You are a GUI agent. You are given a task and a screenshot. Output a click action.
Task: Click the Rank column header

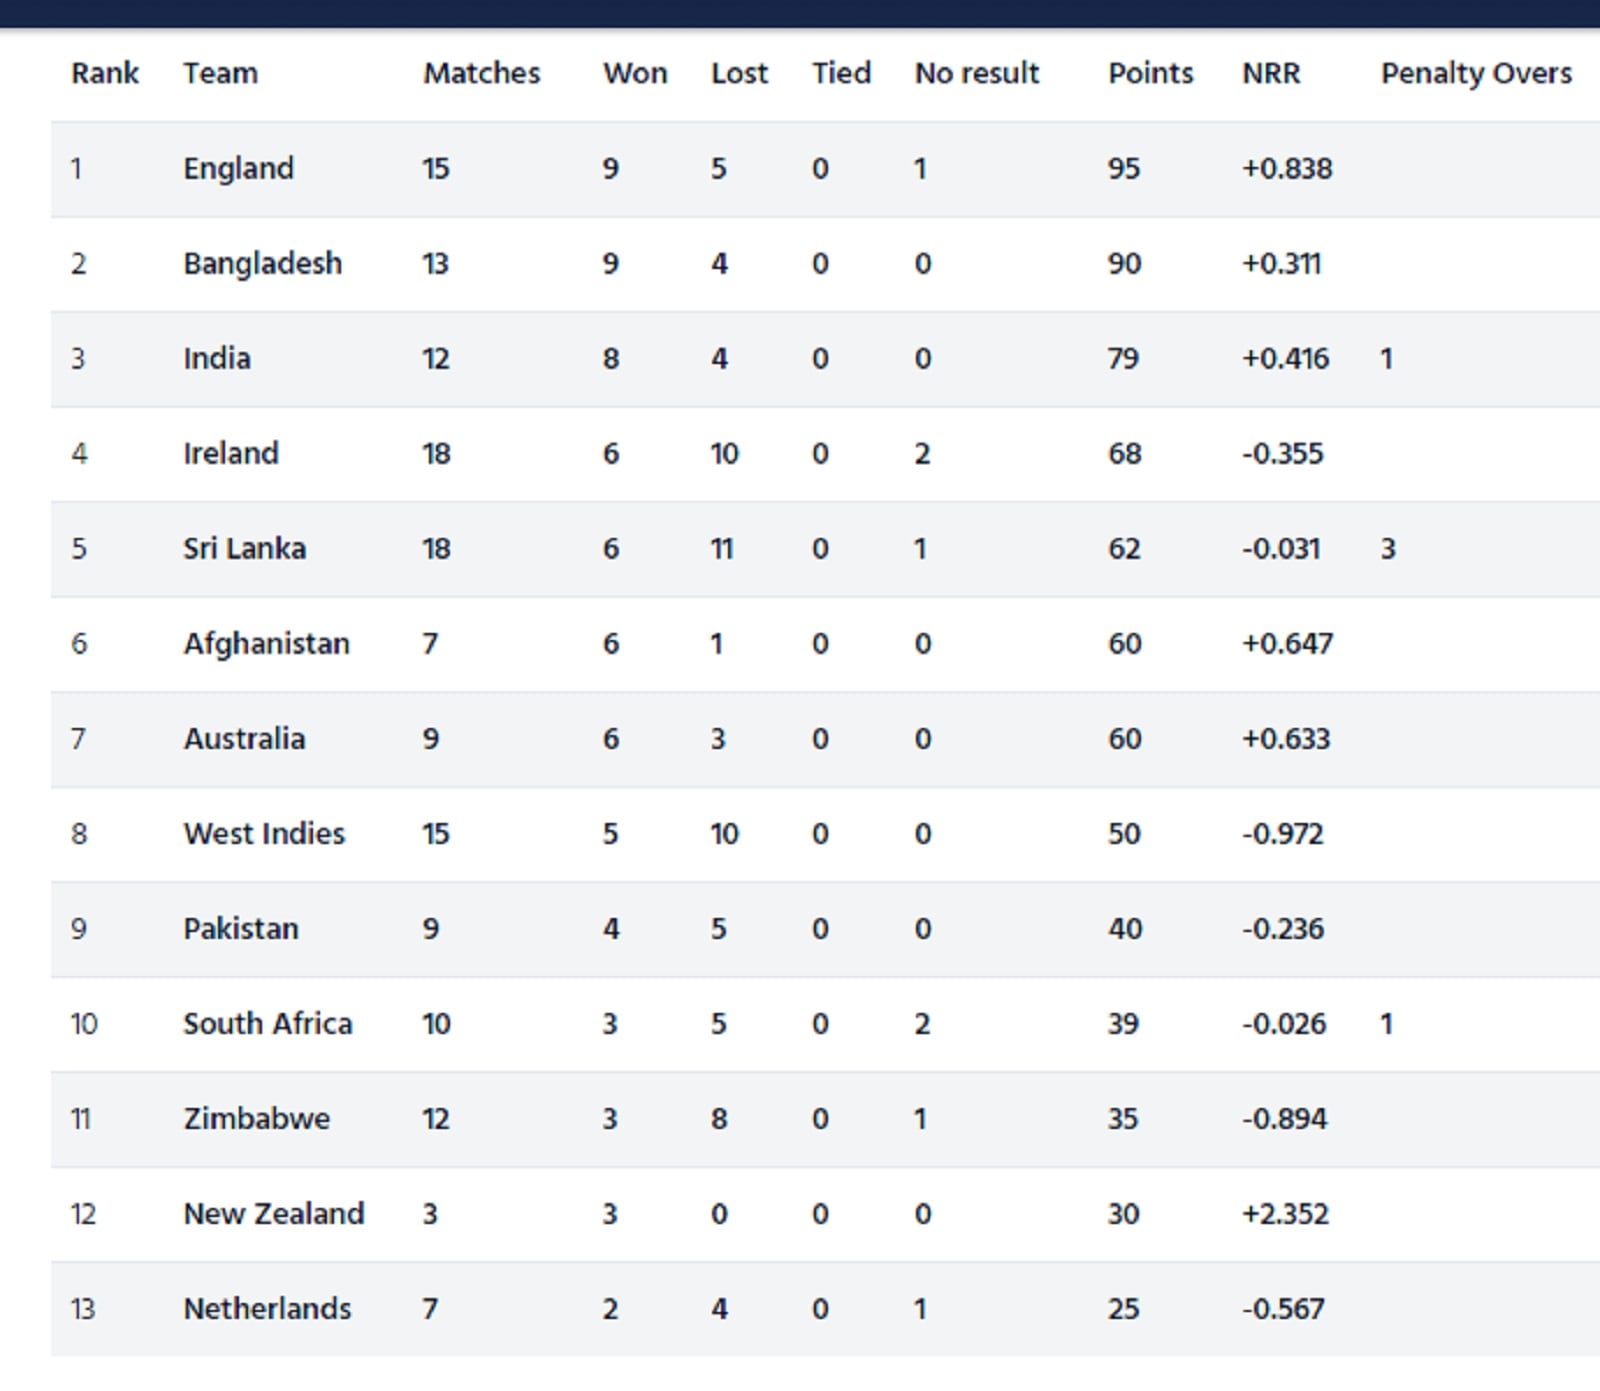click(x=105, y=73)
